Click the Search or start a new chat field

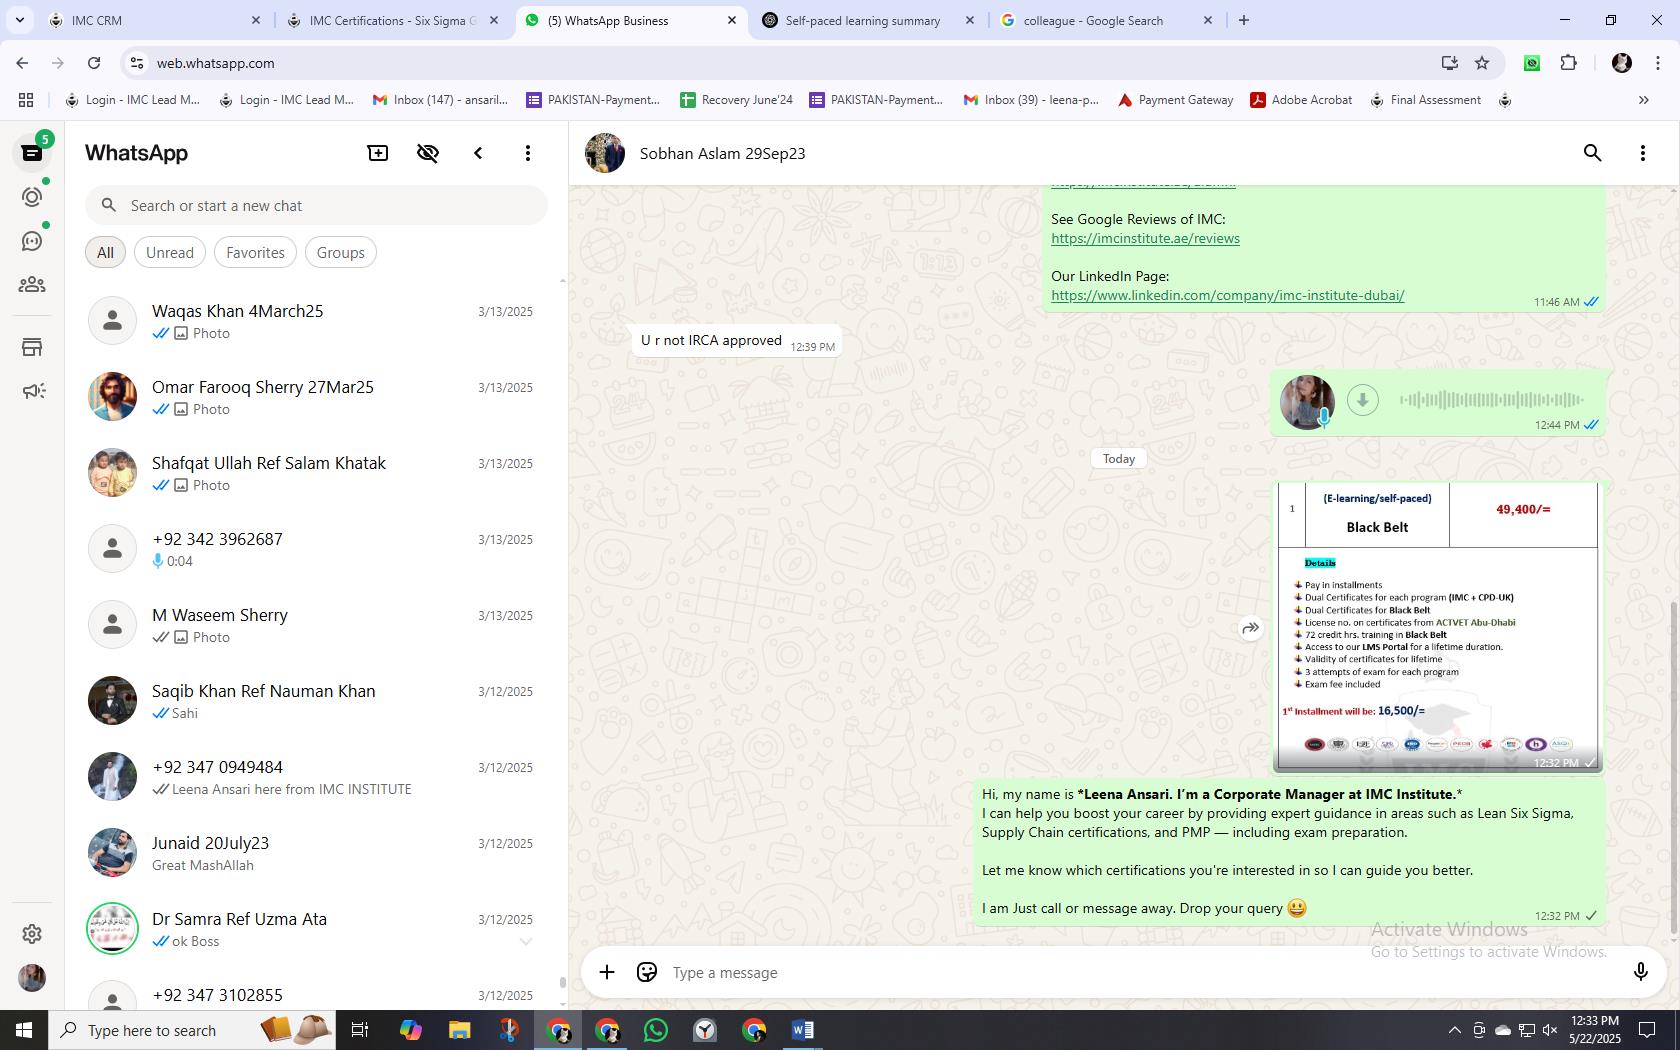tap(316, 205)
